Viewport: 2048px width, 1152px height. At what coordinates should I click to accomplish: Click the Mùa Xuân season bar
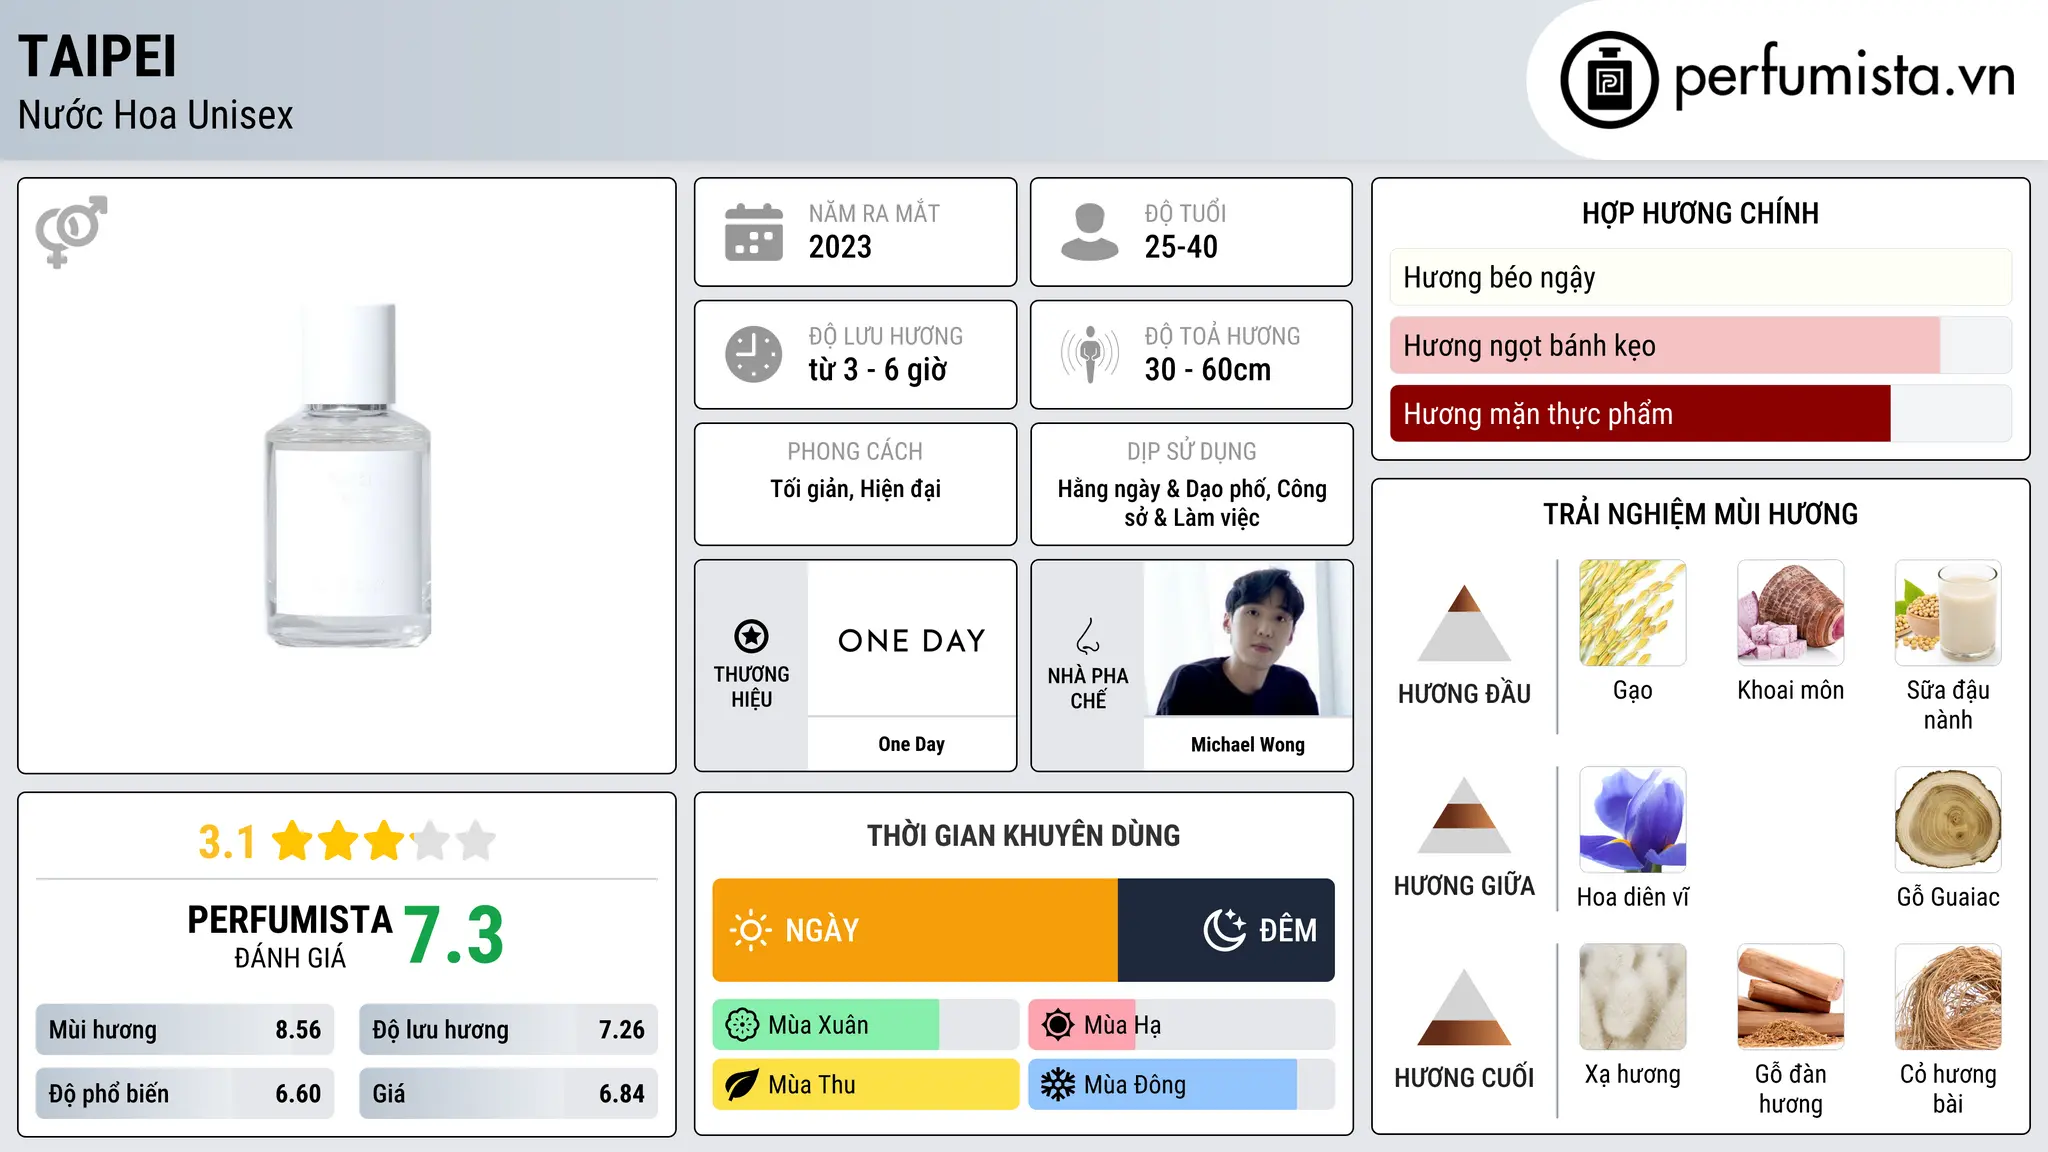866,1025
